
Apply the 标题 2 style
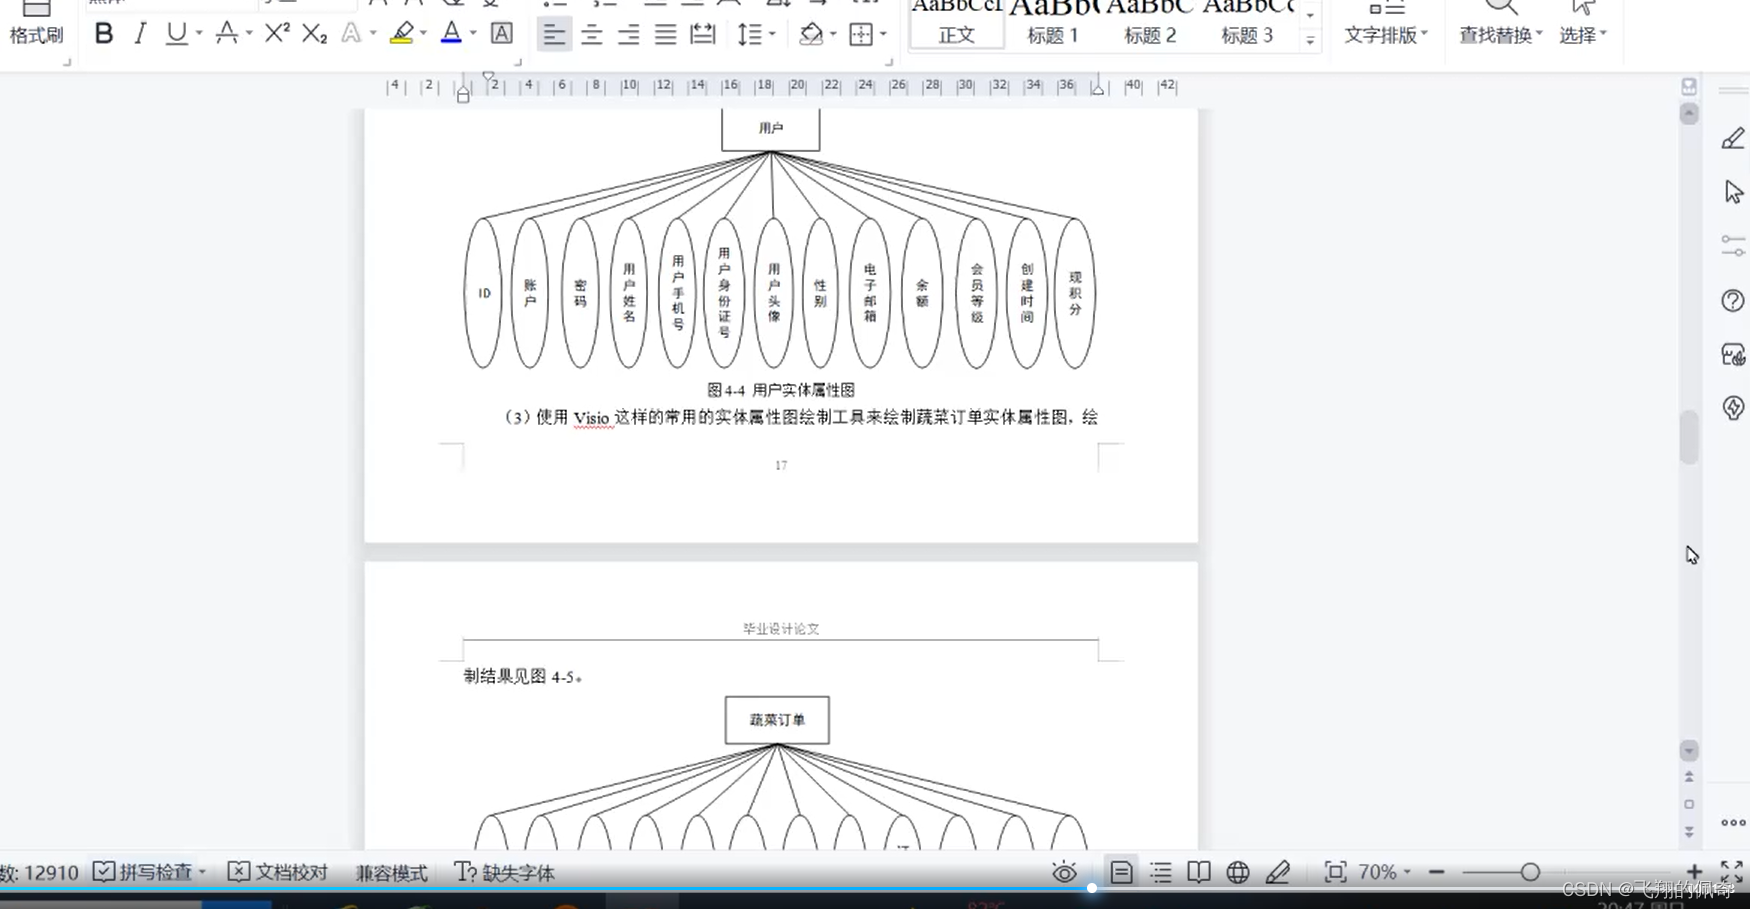coord(1150,24)
